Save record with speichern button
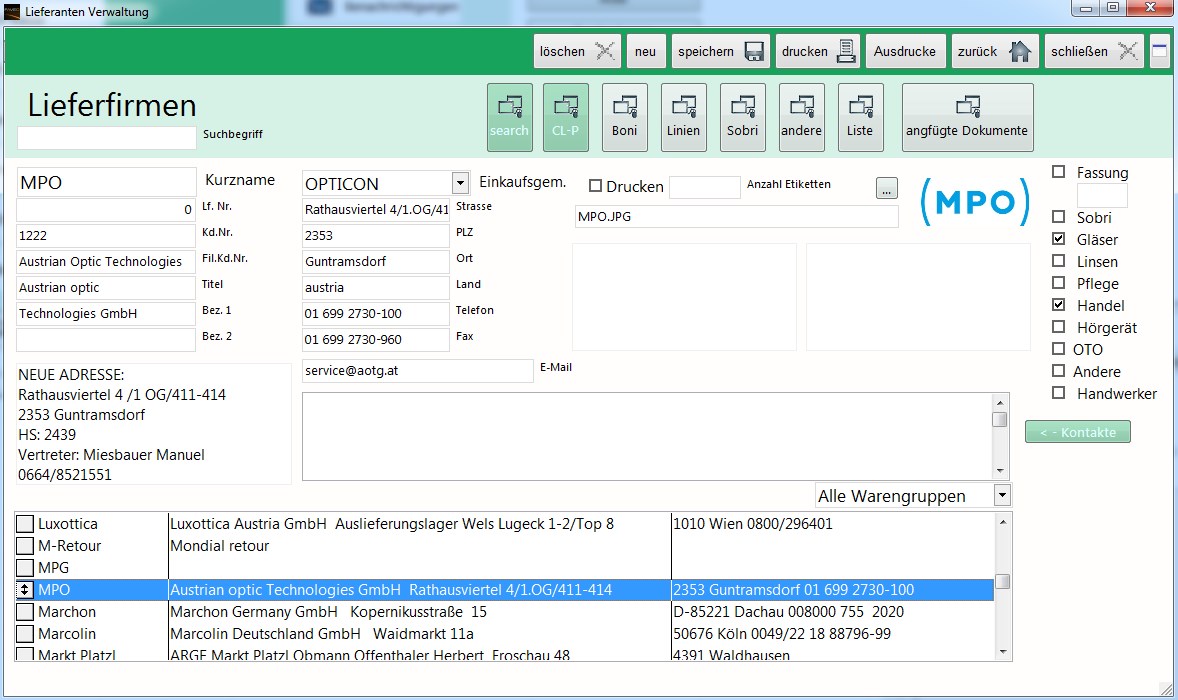Image resolution: width=1178 pixels, height=700 pixels. click(x=720, y=51)
